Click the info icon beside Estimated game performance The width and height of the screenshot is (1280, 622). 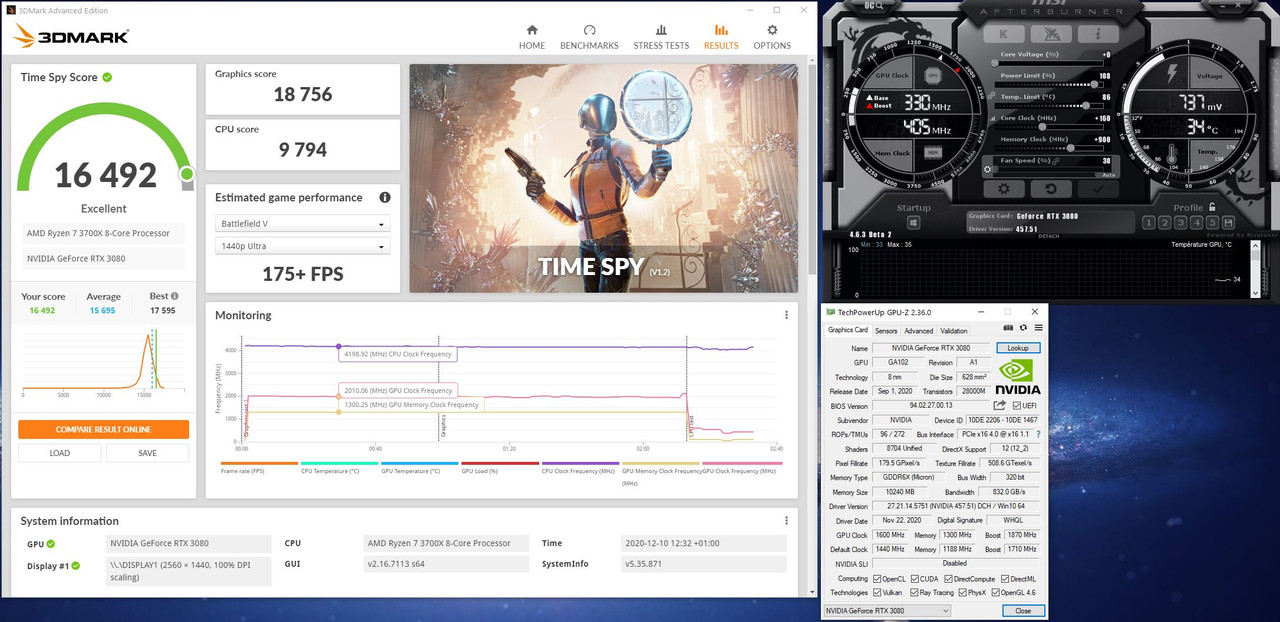[x=384, y=198]
